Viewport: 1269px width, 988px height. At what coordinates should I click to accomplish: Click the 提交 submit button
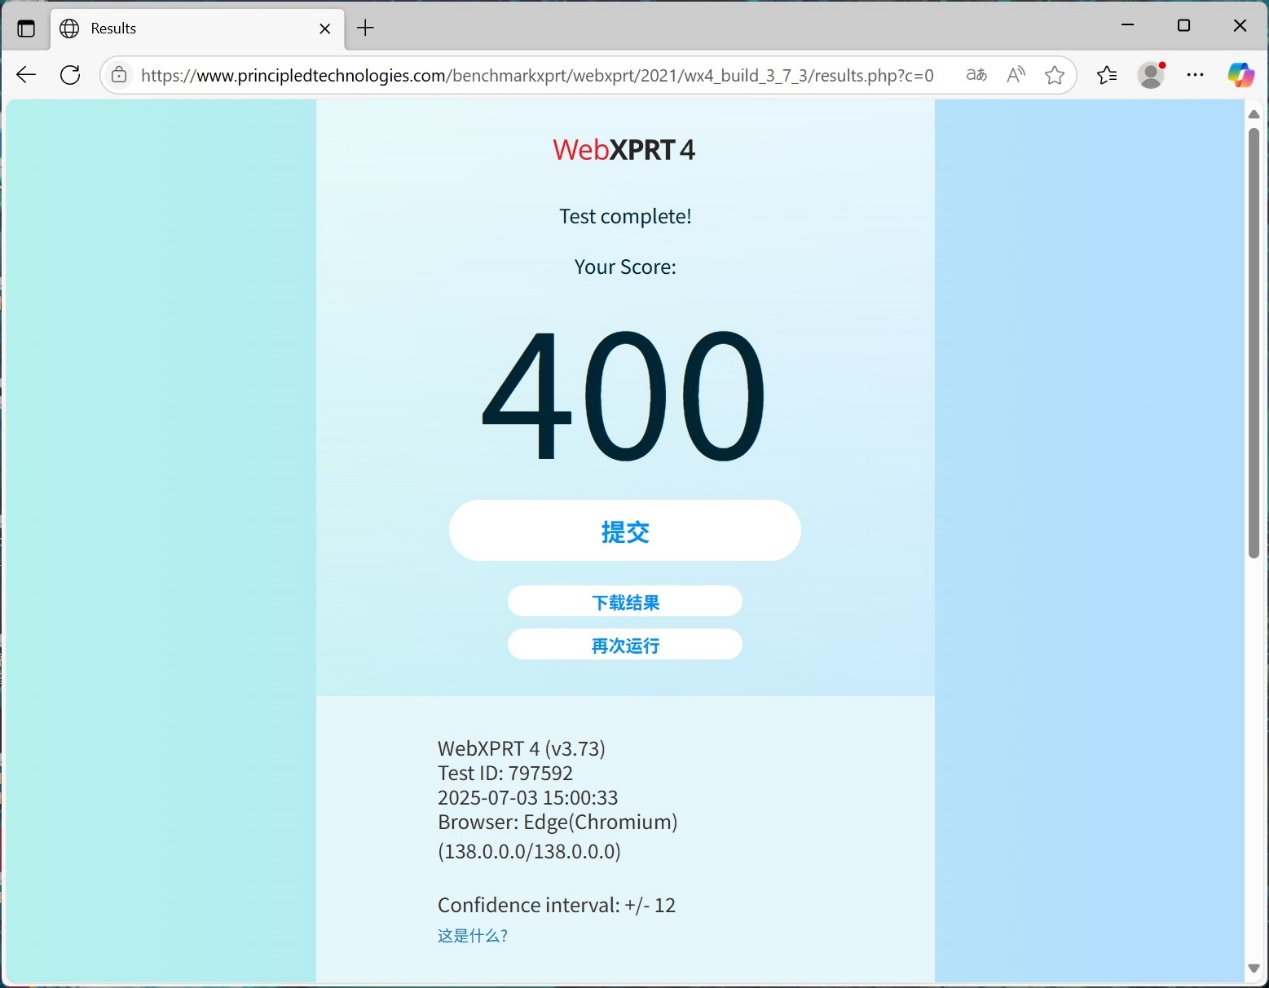pyautogui.click(x=625, y=531)
